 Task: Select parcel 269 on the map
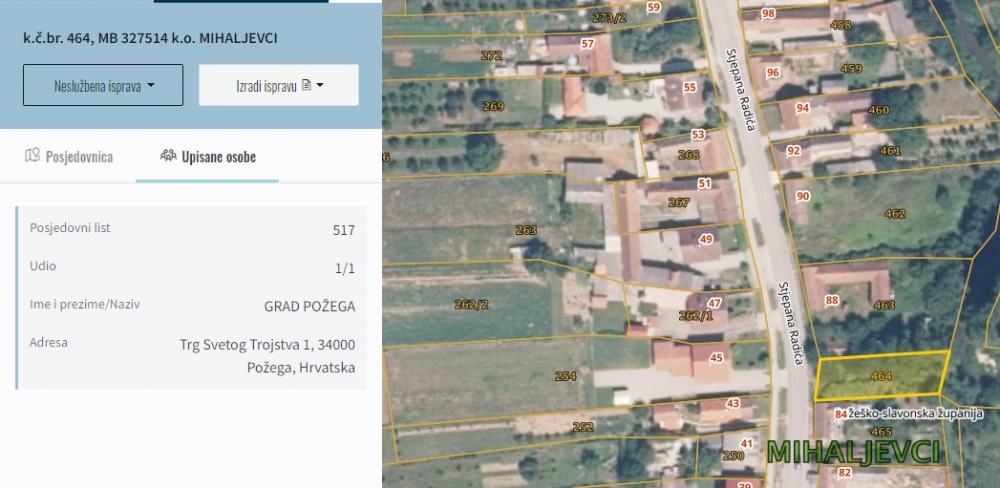493,106
